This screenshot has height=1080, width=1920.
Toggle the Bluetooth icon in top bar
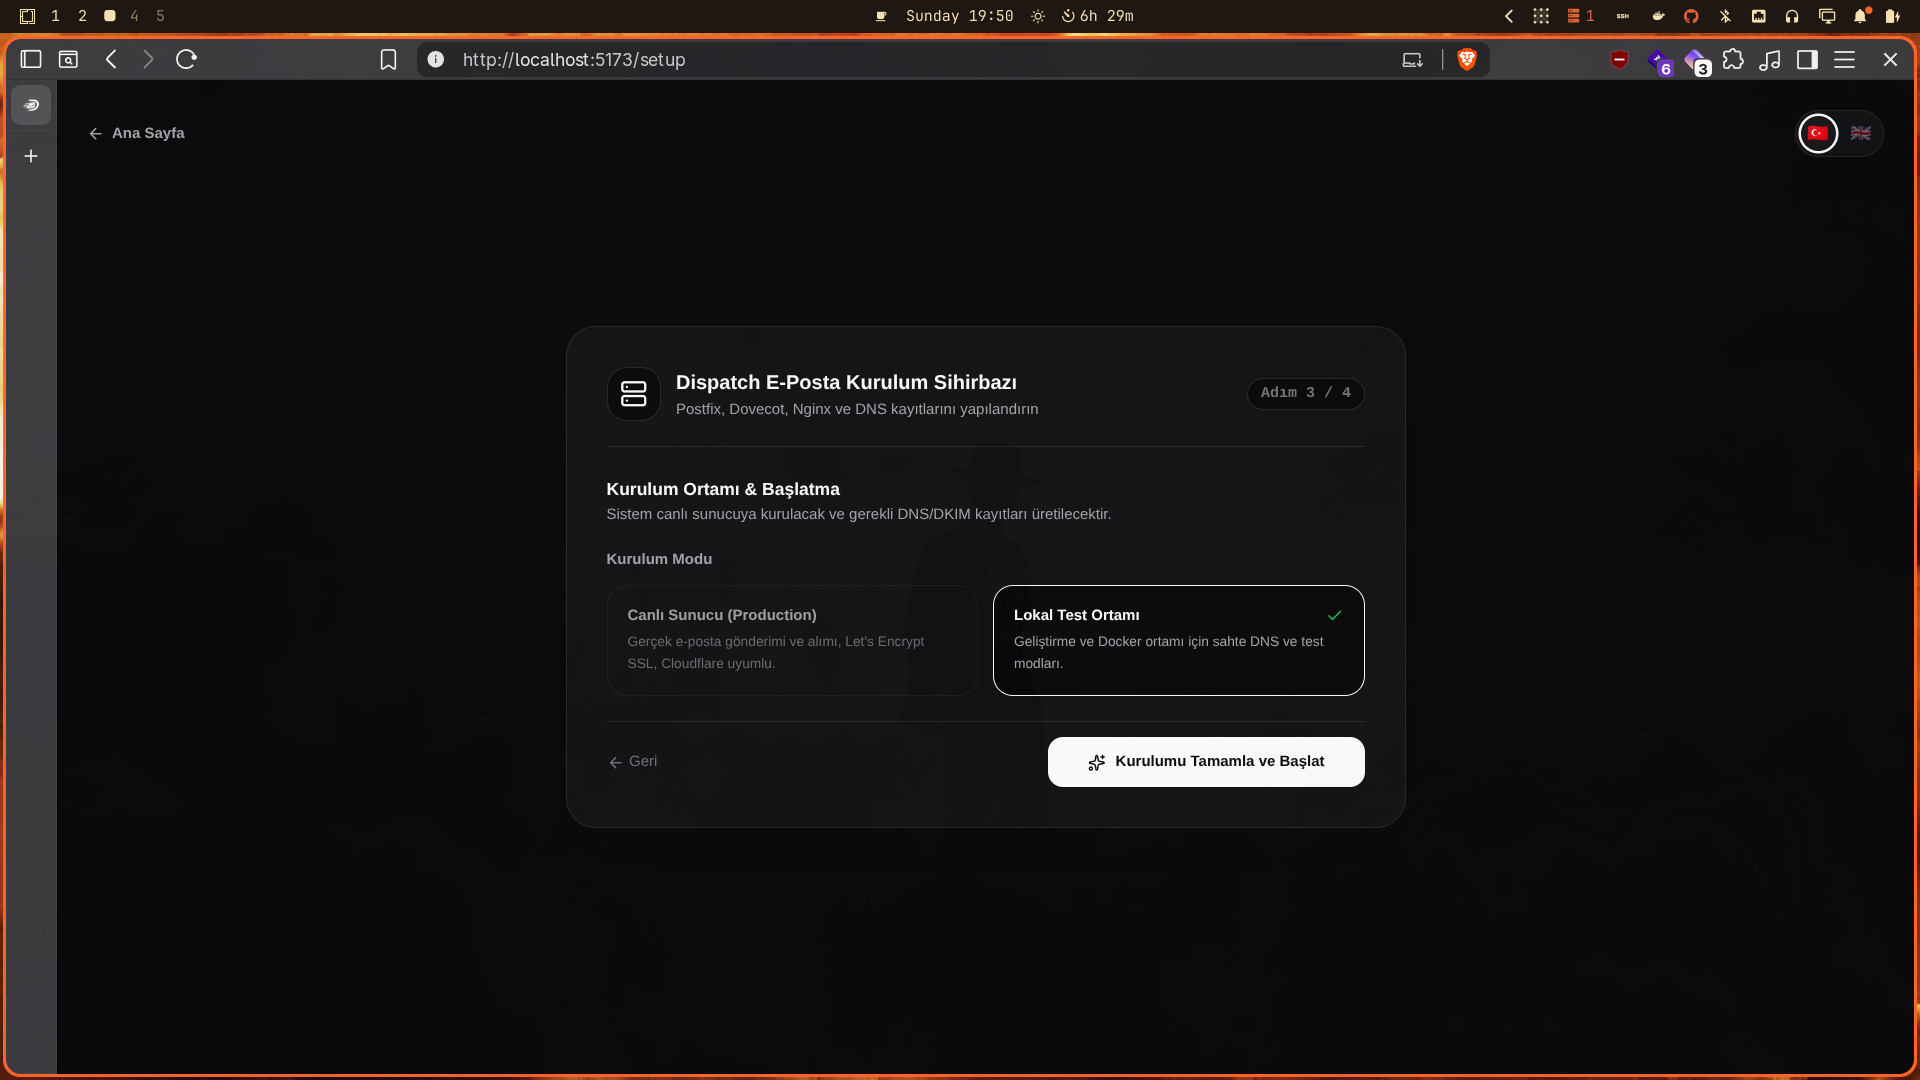point(1725,16)
